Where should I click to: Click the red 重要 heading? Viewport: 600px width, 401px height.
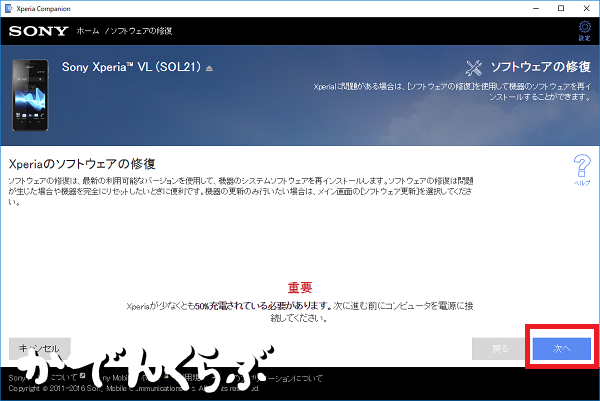[x=300, y=287]
